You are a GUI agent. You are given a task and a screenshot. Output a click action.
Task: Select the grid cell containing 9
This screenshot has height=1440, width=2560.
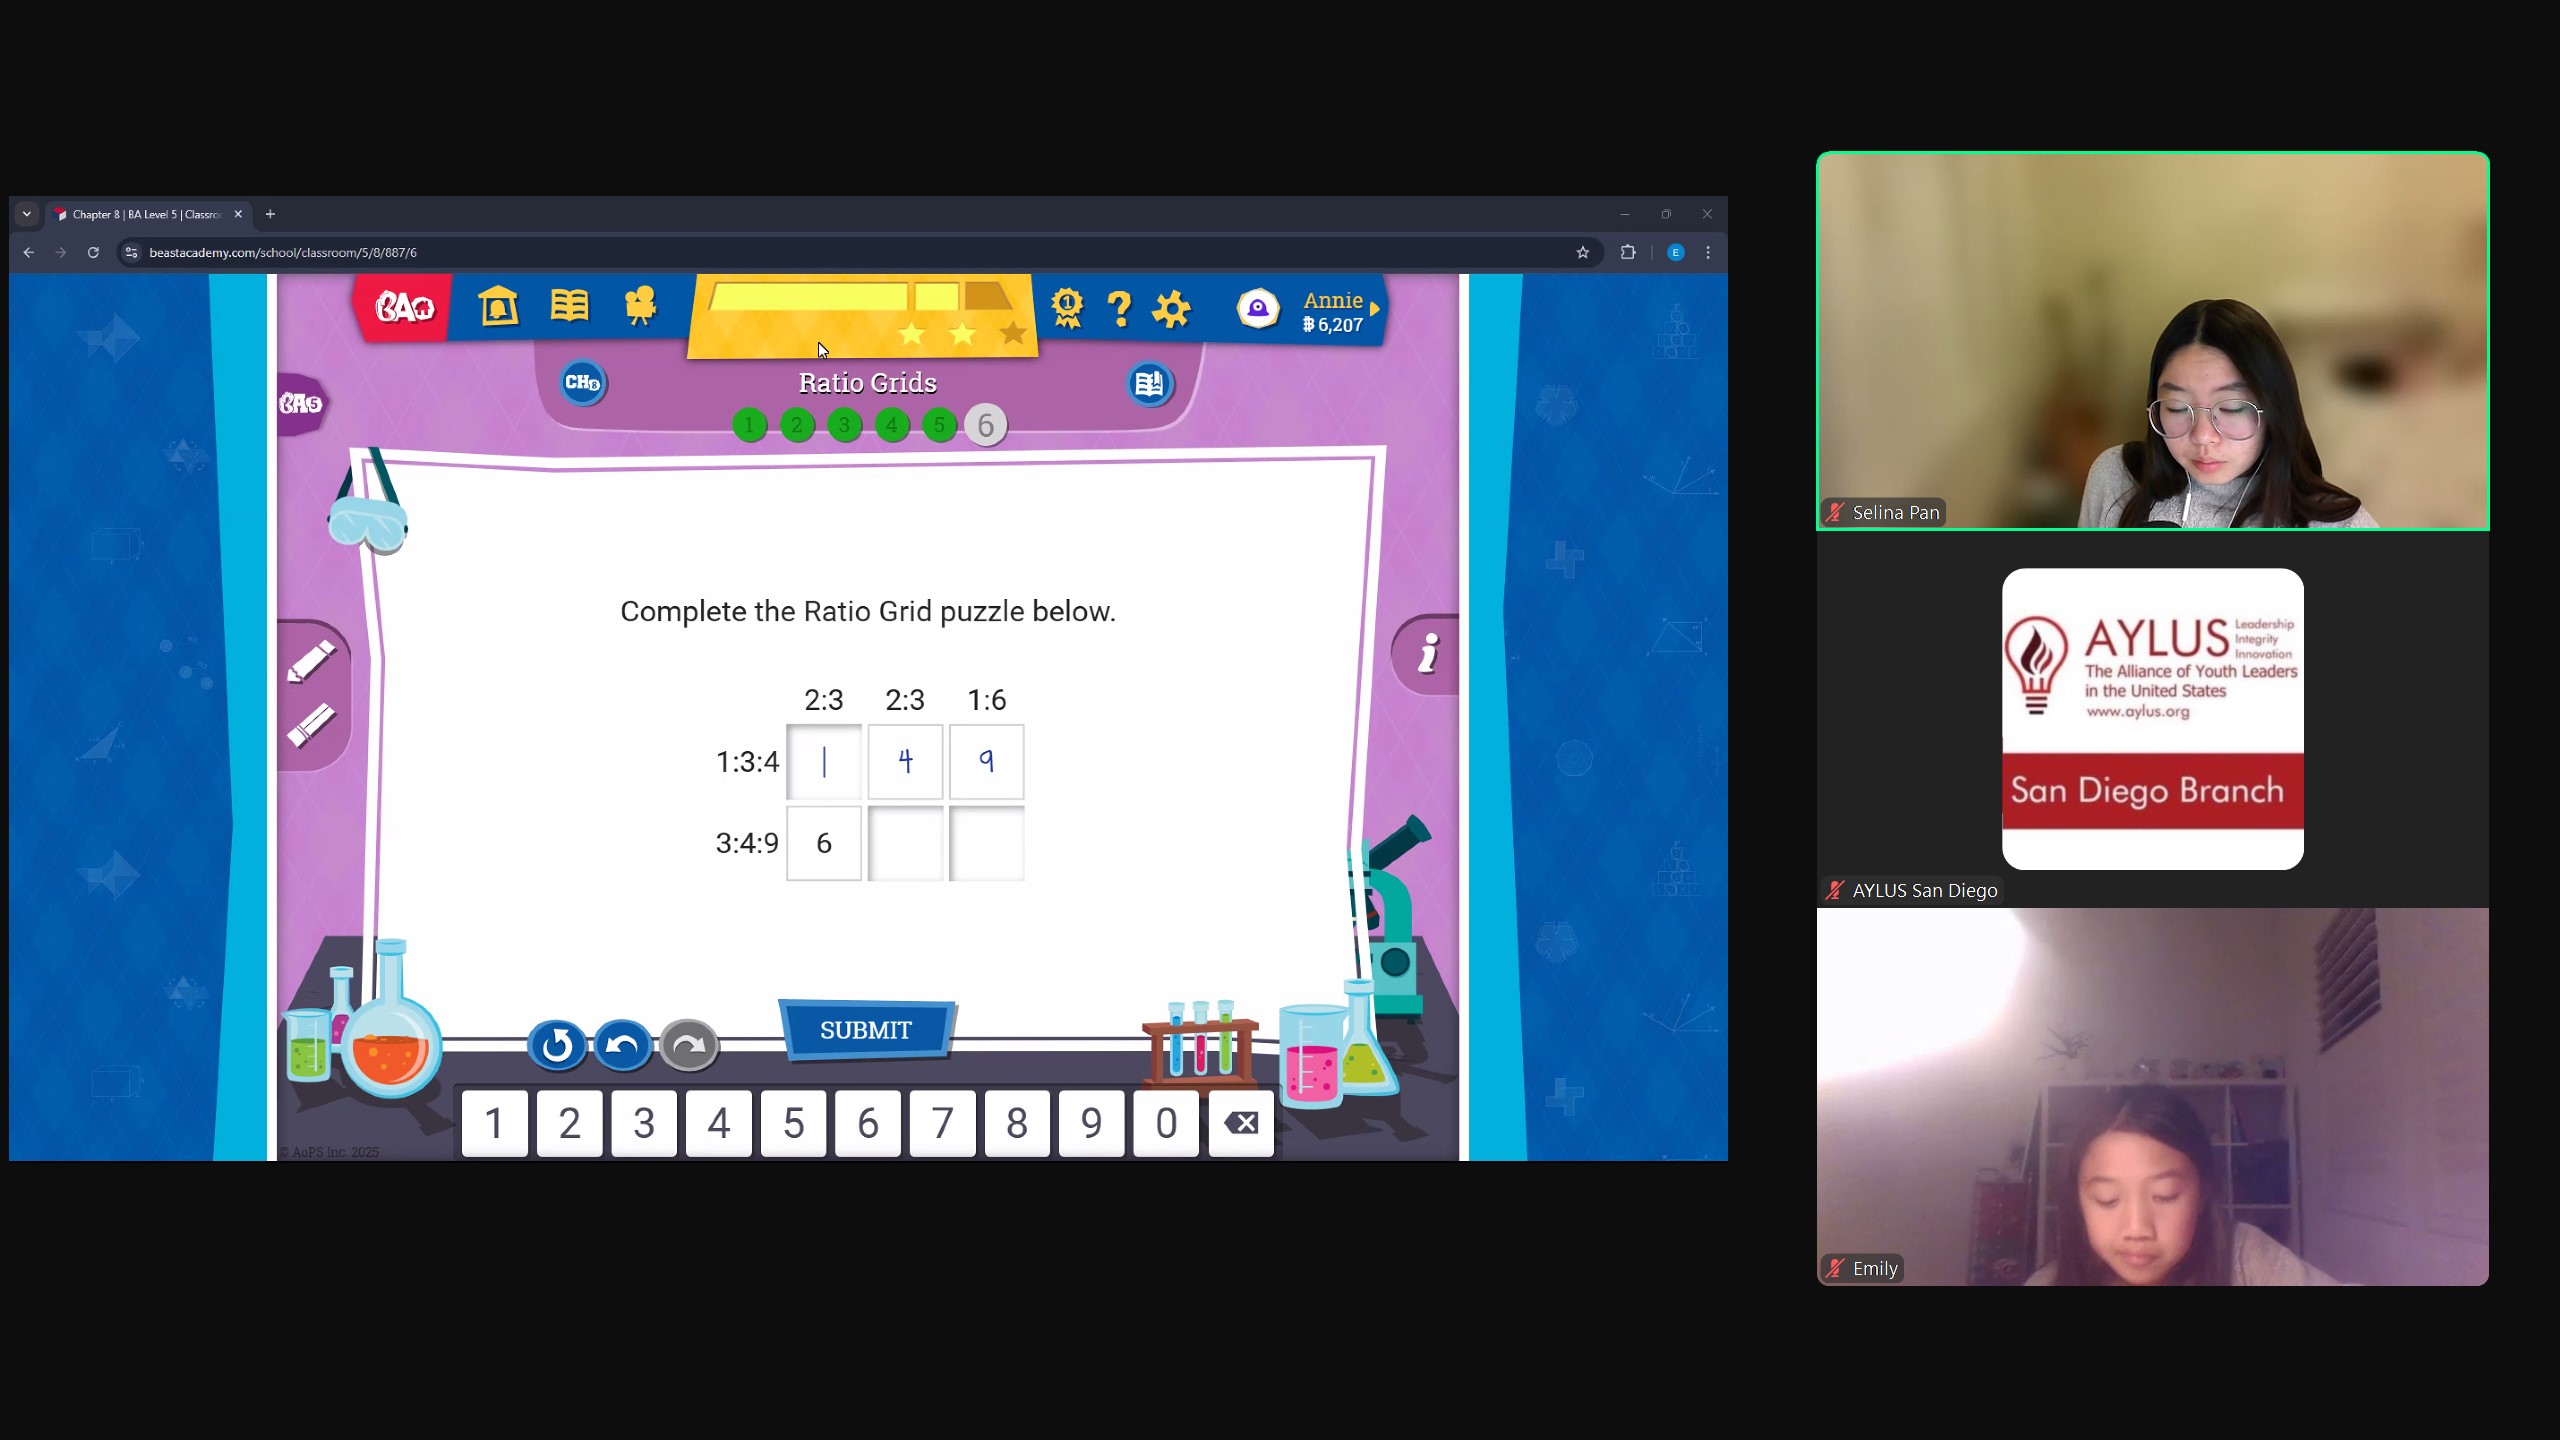point(986,762)
